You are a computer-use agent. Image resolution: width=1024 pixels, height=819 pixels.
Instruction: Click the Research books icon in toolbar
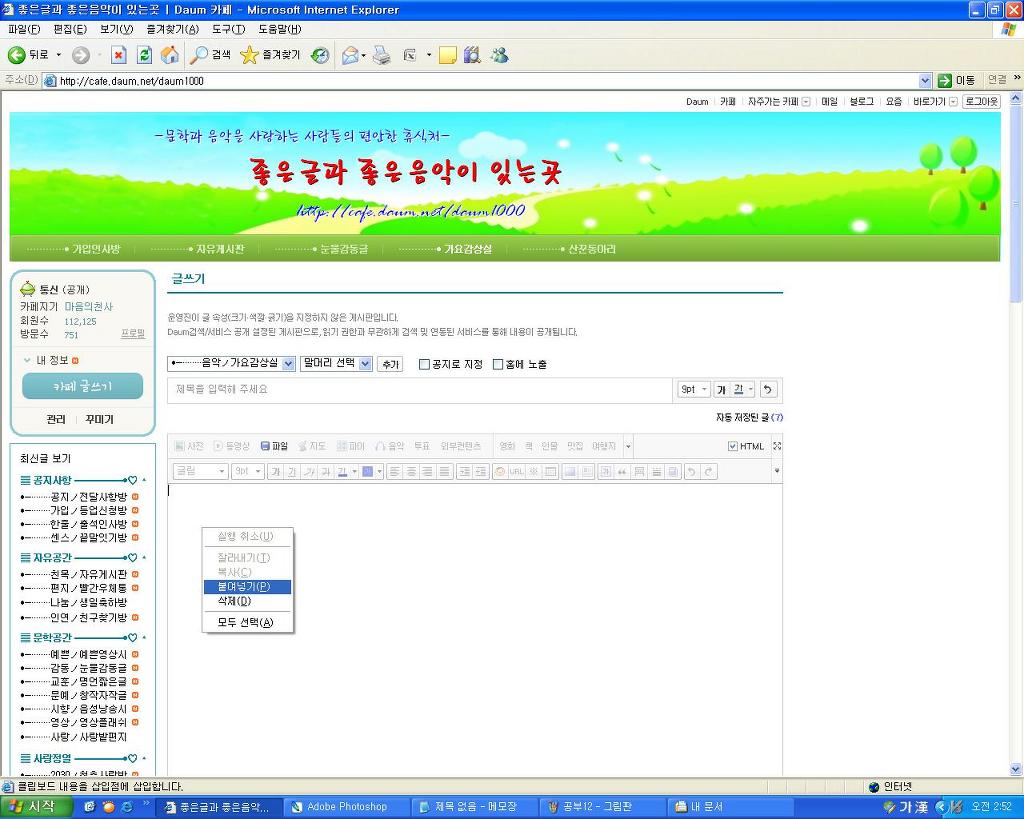pos(472,56)
